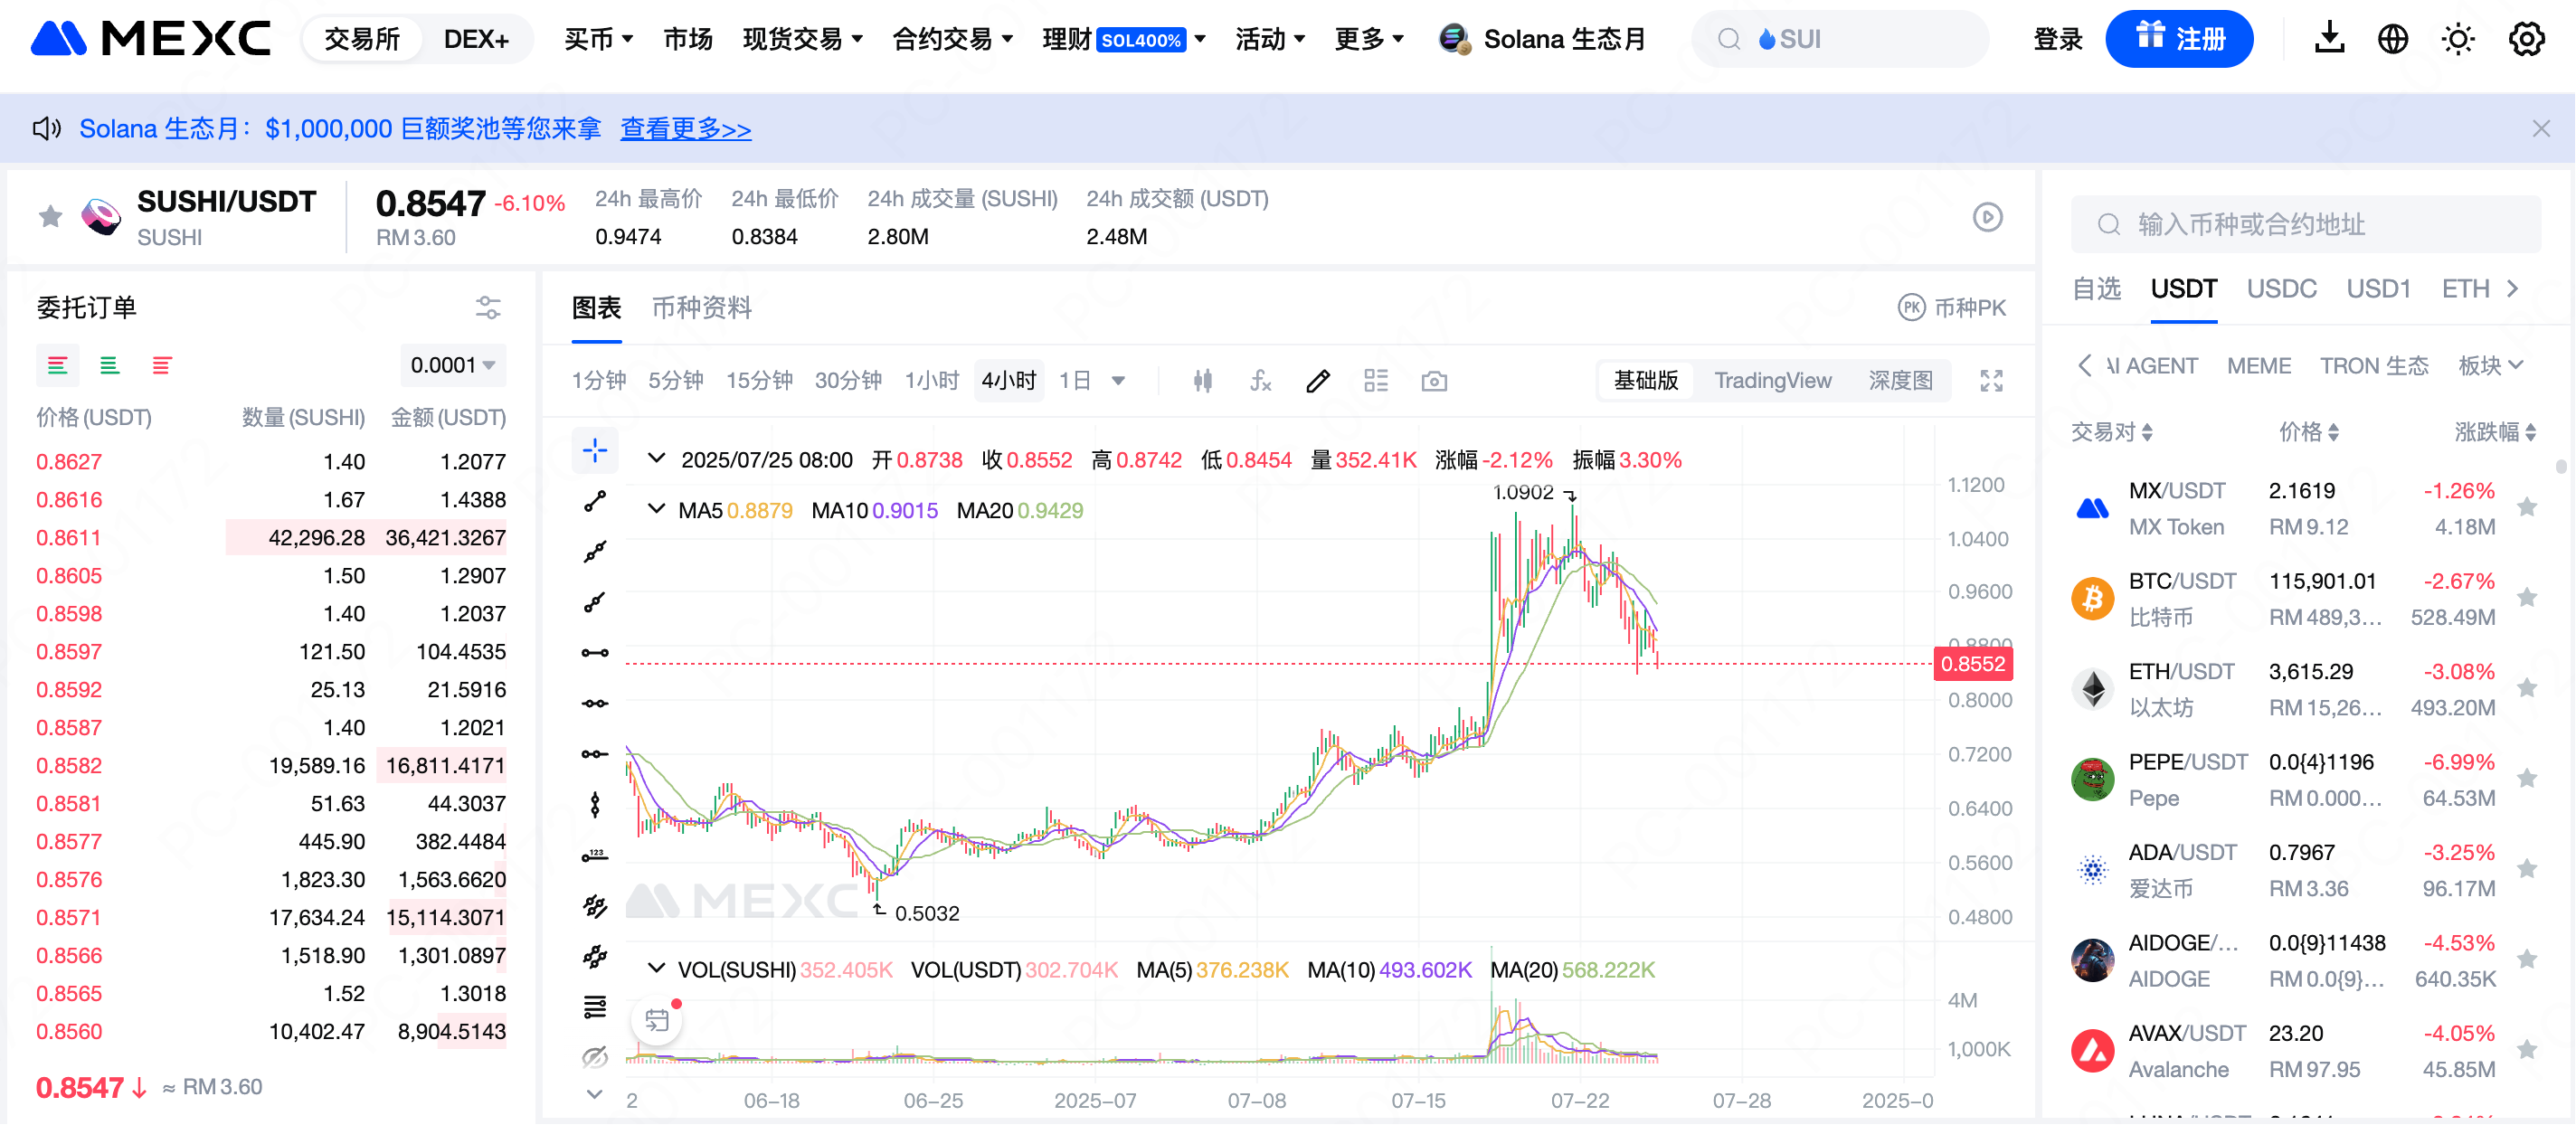Open candlestick chart type icon
This screenshot has height=1125, width=2576.
click(1203, 381)
